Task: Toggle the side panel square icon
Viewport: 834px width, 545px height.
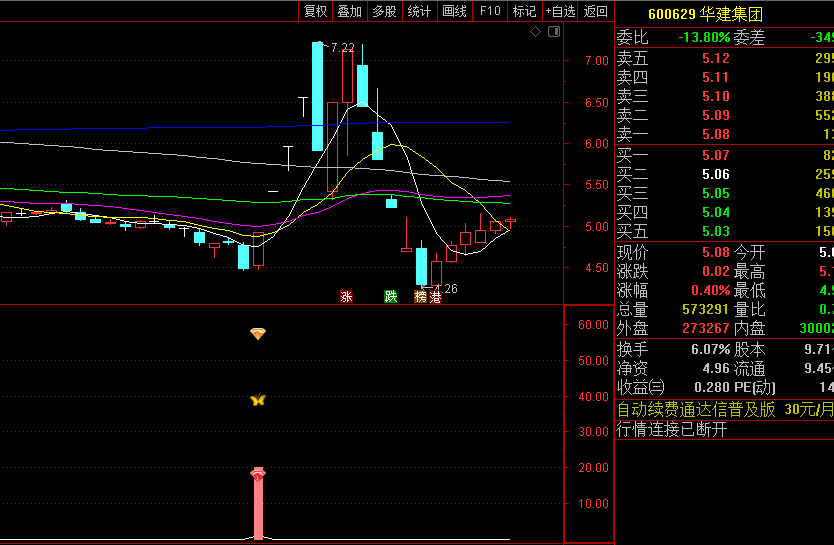Action: [x=554, y=32]
